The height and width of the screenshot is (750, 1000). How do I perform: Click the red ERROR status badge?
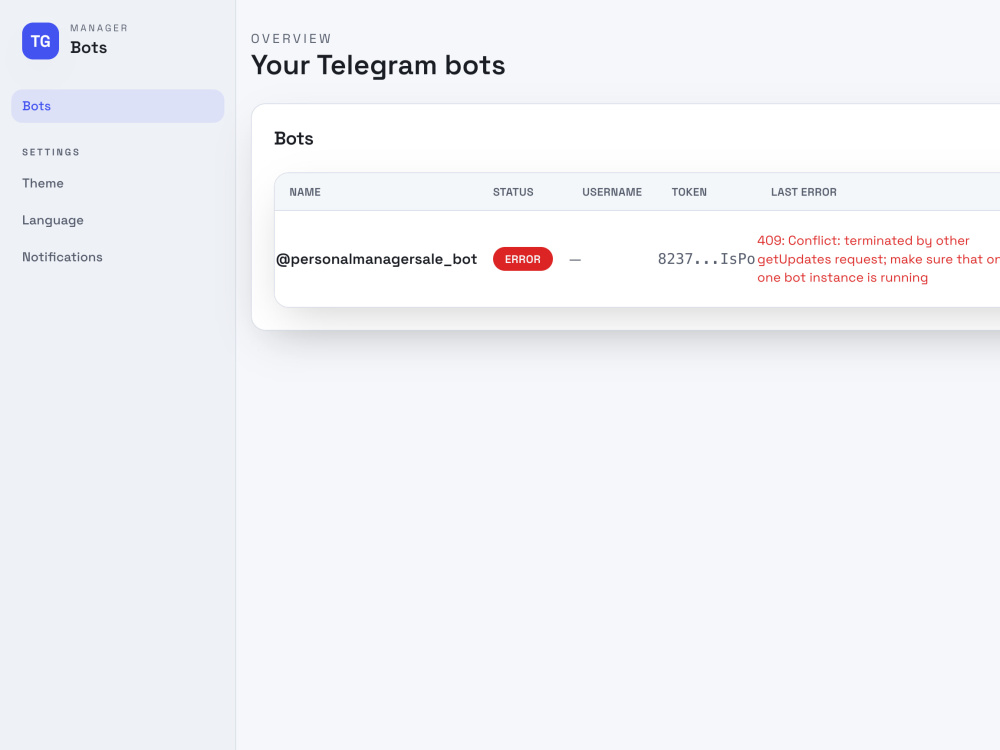[x=523, y=259]
